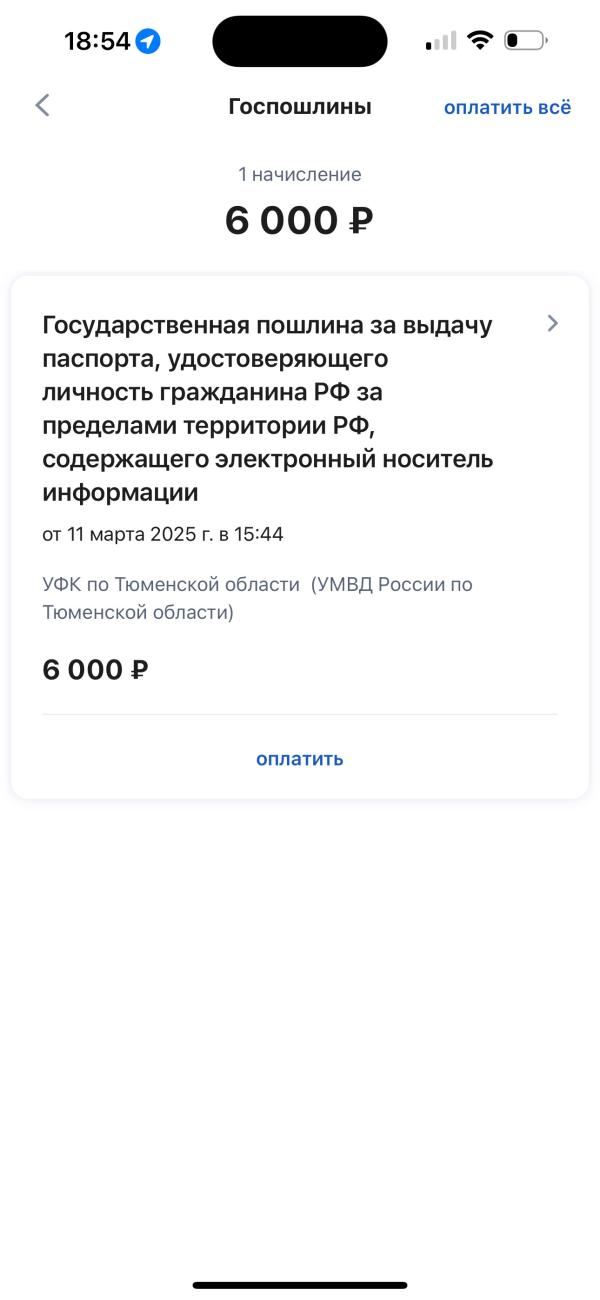600x1300 pixels.
Task: Tap the date 'от 11 марта 2025 г.' line
Action: click(x=163, y=535)
